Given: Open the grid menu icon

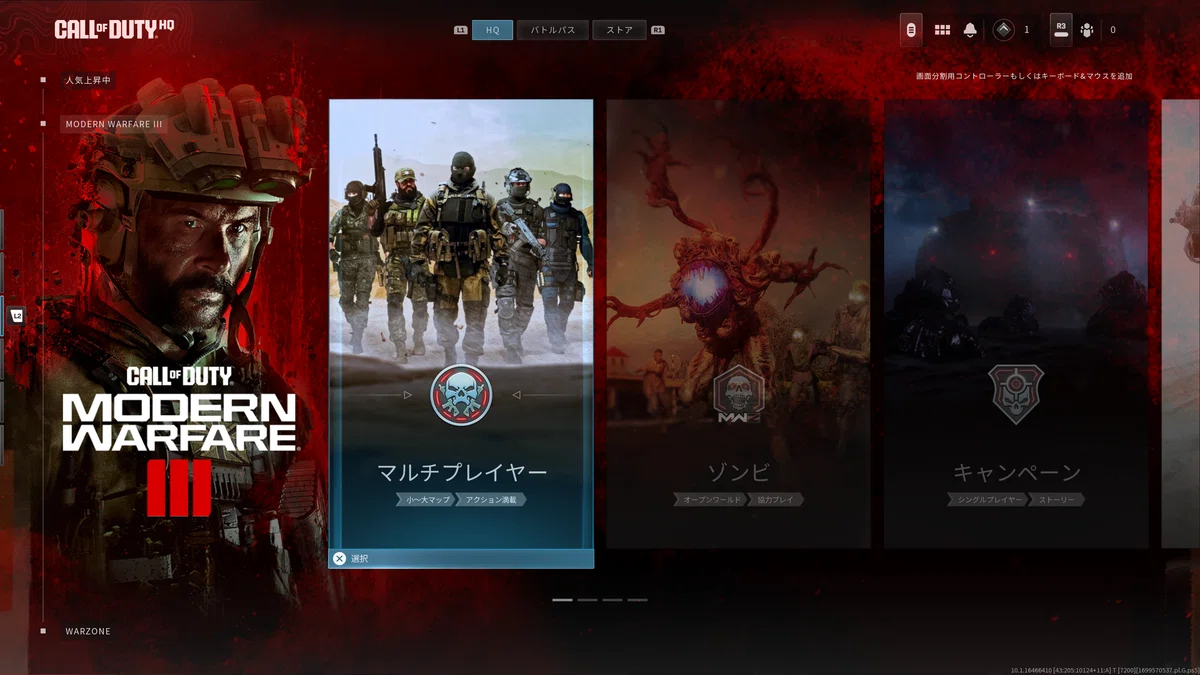Looking at the screenshot, I should [x=942, y=30].
